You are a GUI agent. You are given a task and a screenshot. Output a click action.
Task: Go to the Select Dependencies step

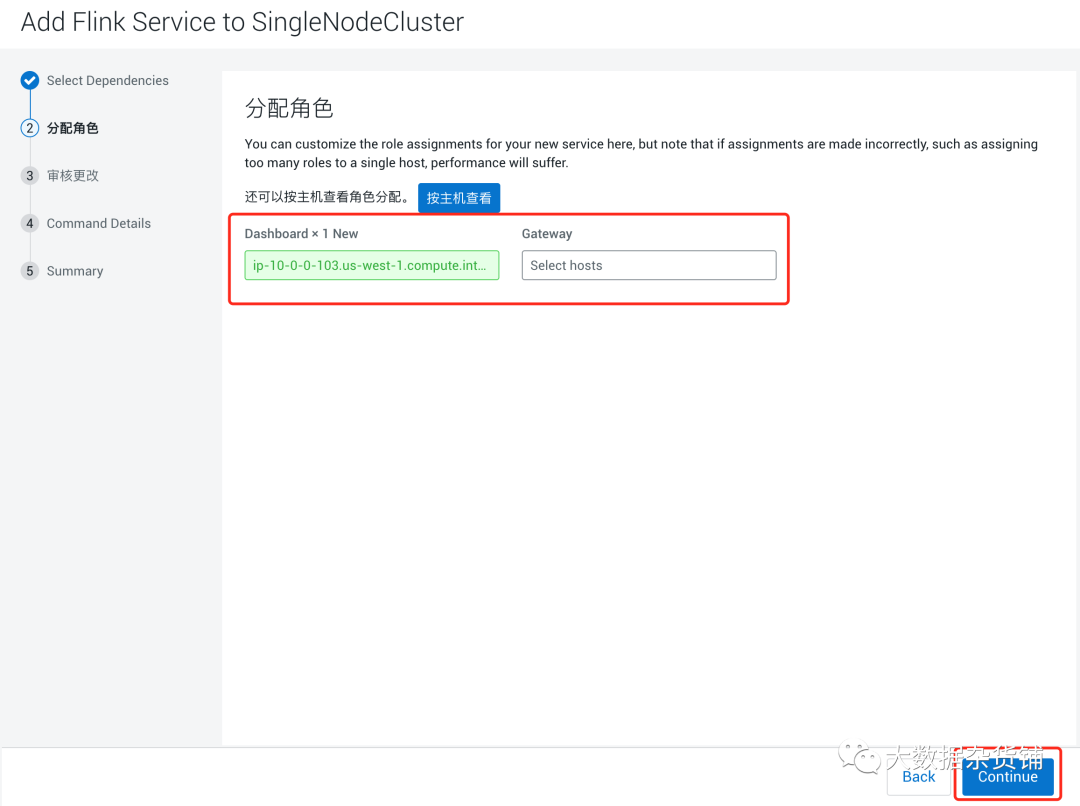(x=107, y=81)
